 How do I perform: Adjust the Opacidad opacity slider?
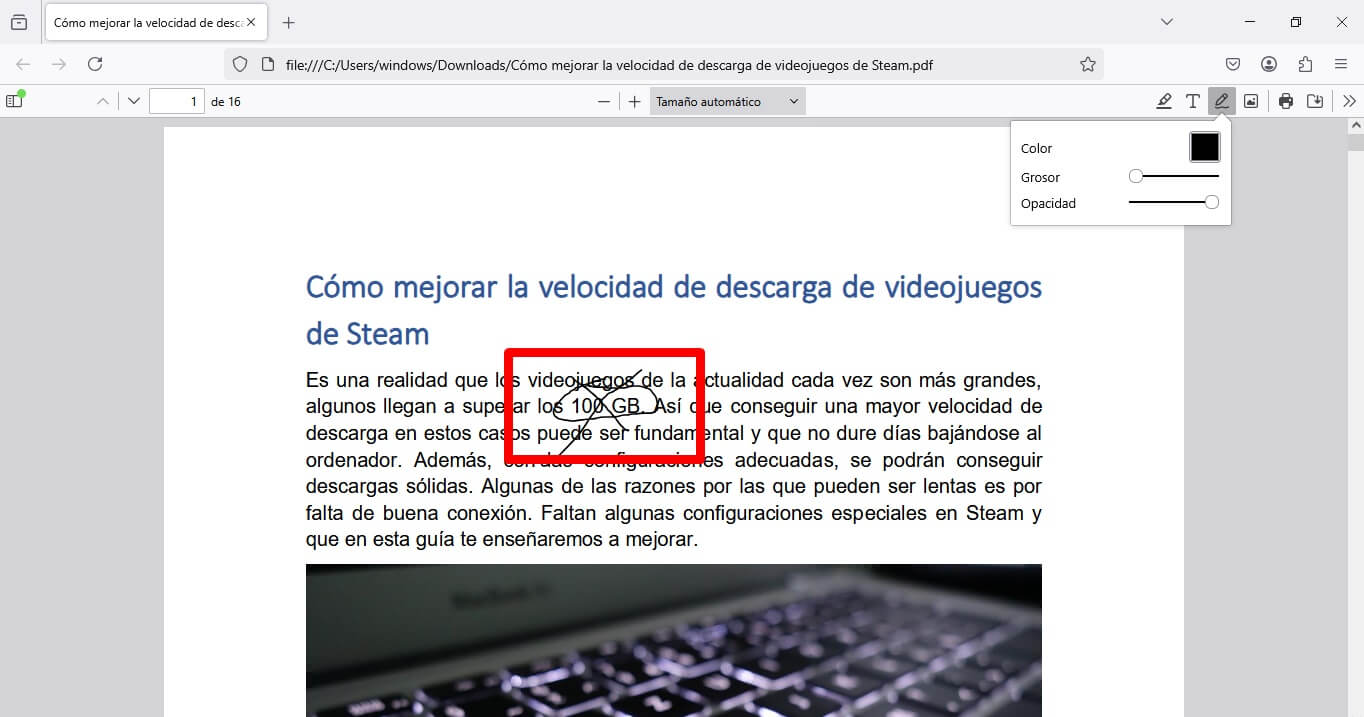1174,202
